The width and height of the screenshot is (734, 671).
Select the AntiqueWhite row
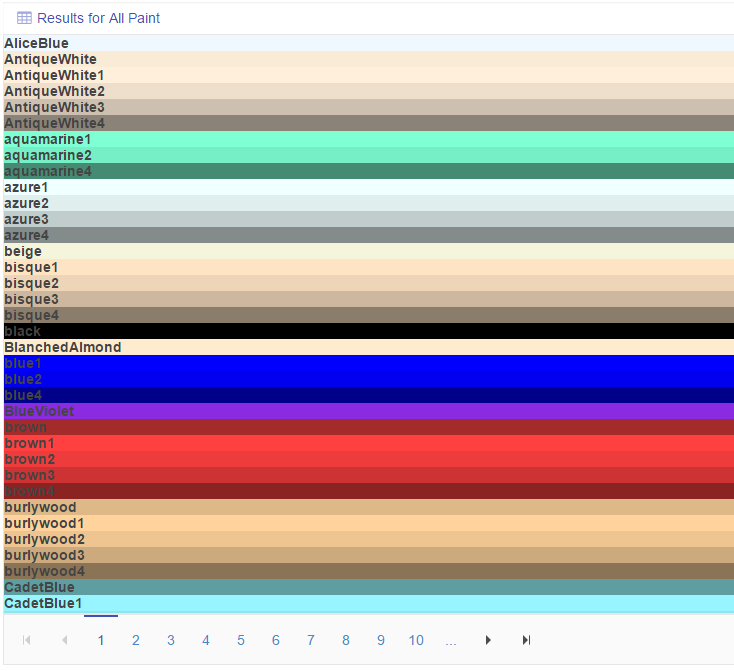369,59
